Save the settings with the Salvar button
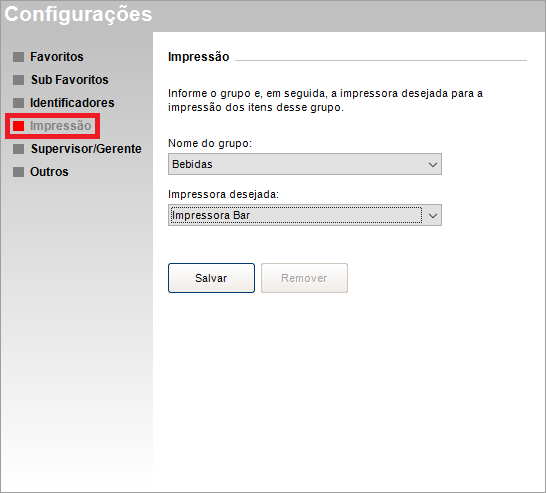This screenshot has width=546, height=493. 211,278
